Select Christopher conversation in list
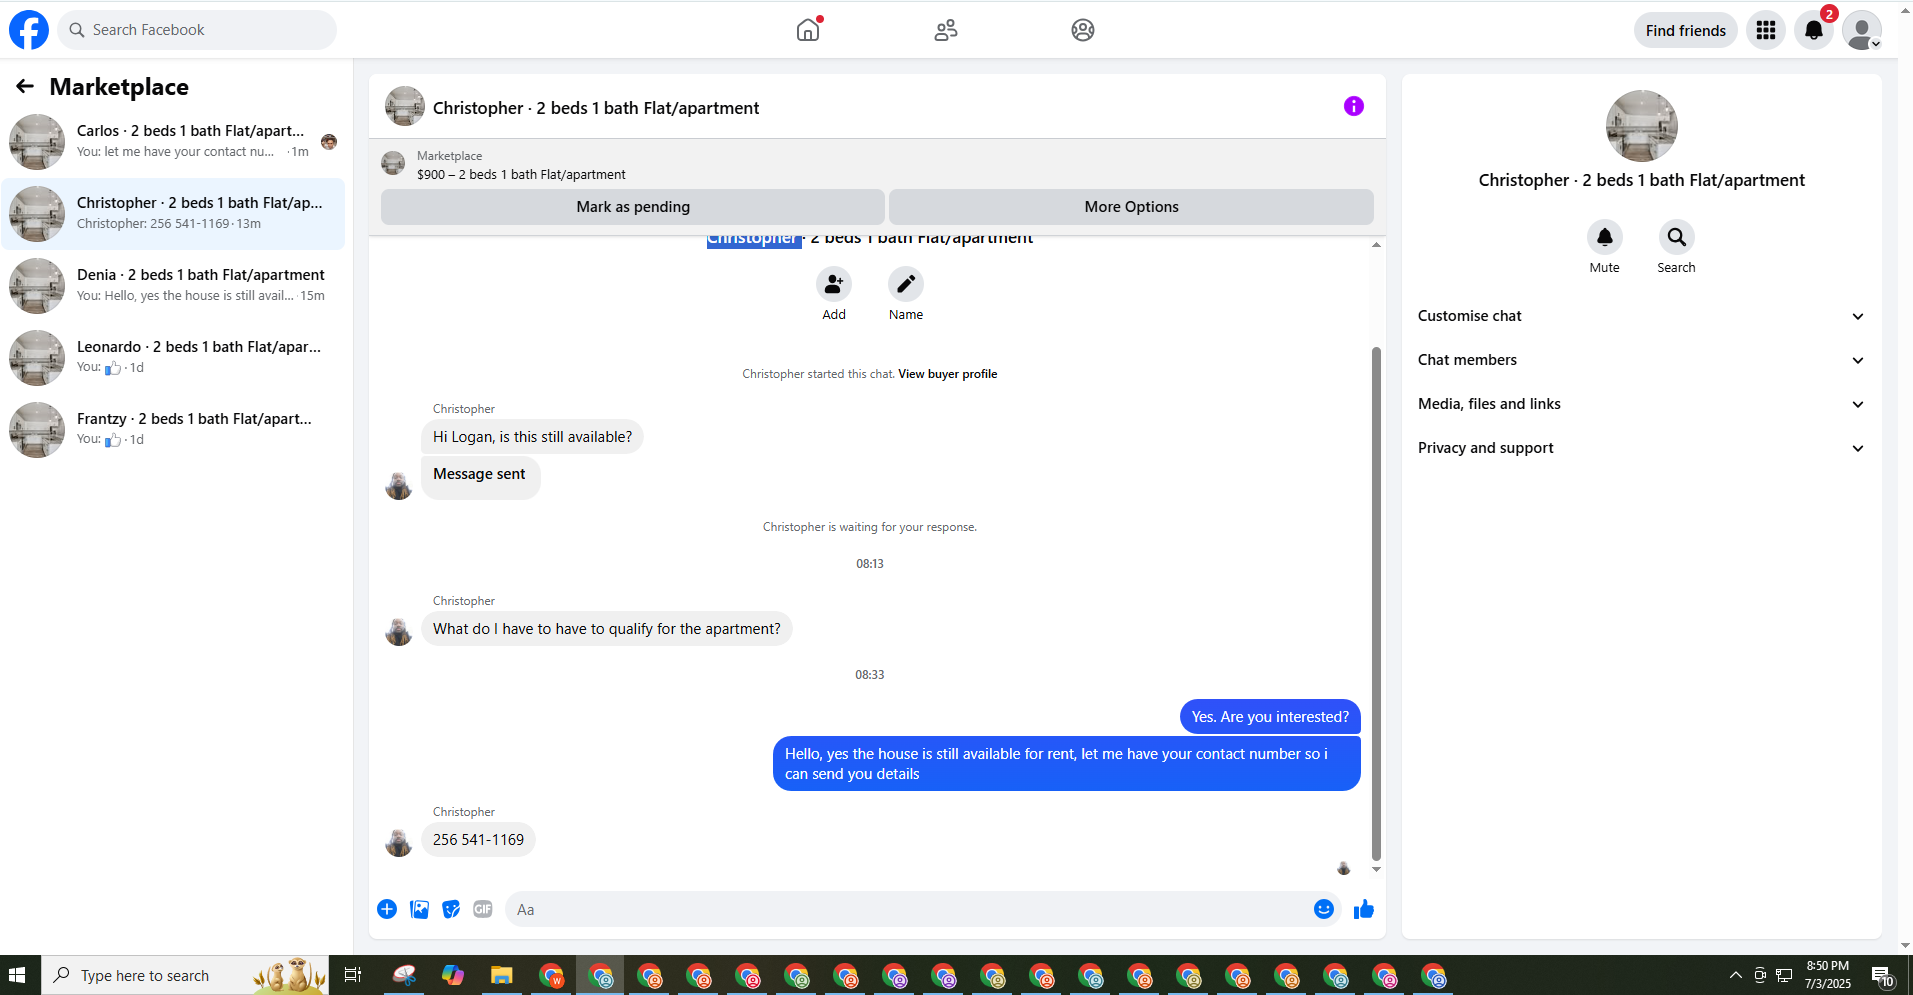This screenshot has width=1913, height=995. click(173, 214)
